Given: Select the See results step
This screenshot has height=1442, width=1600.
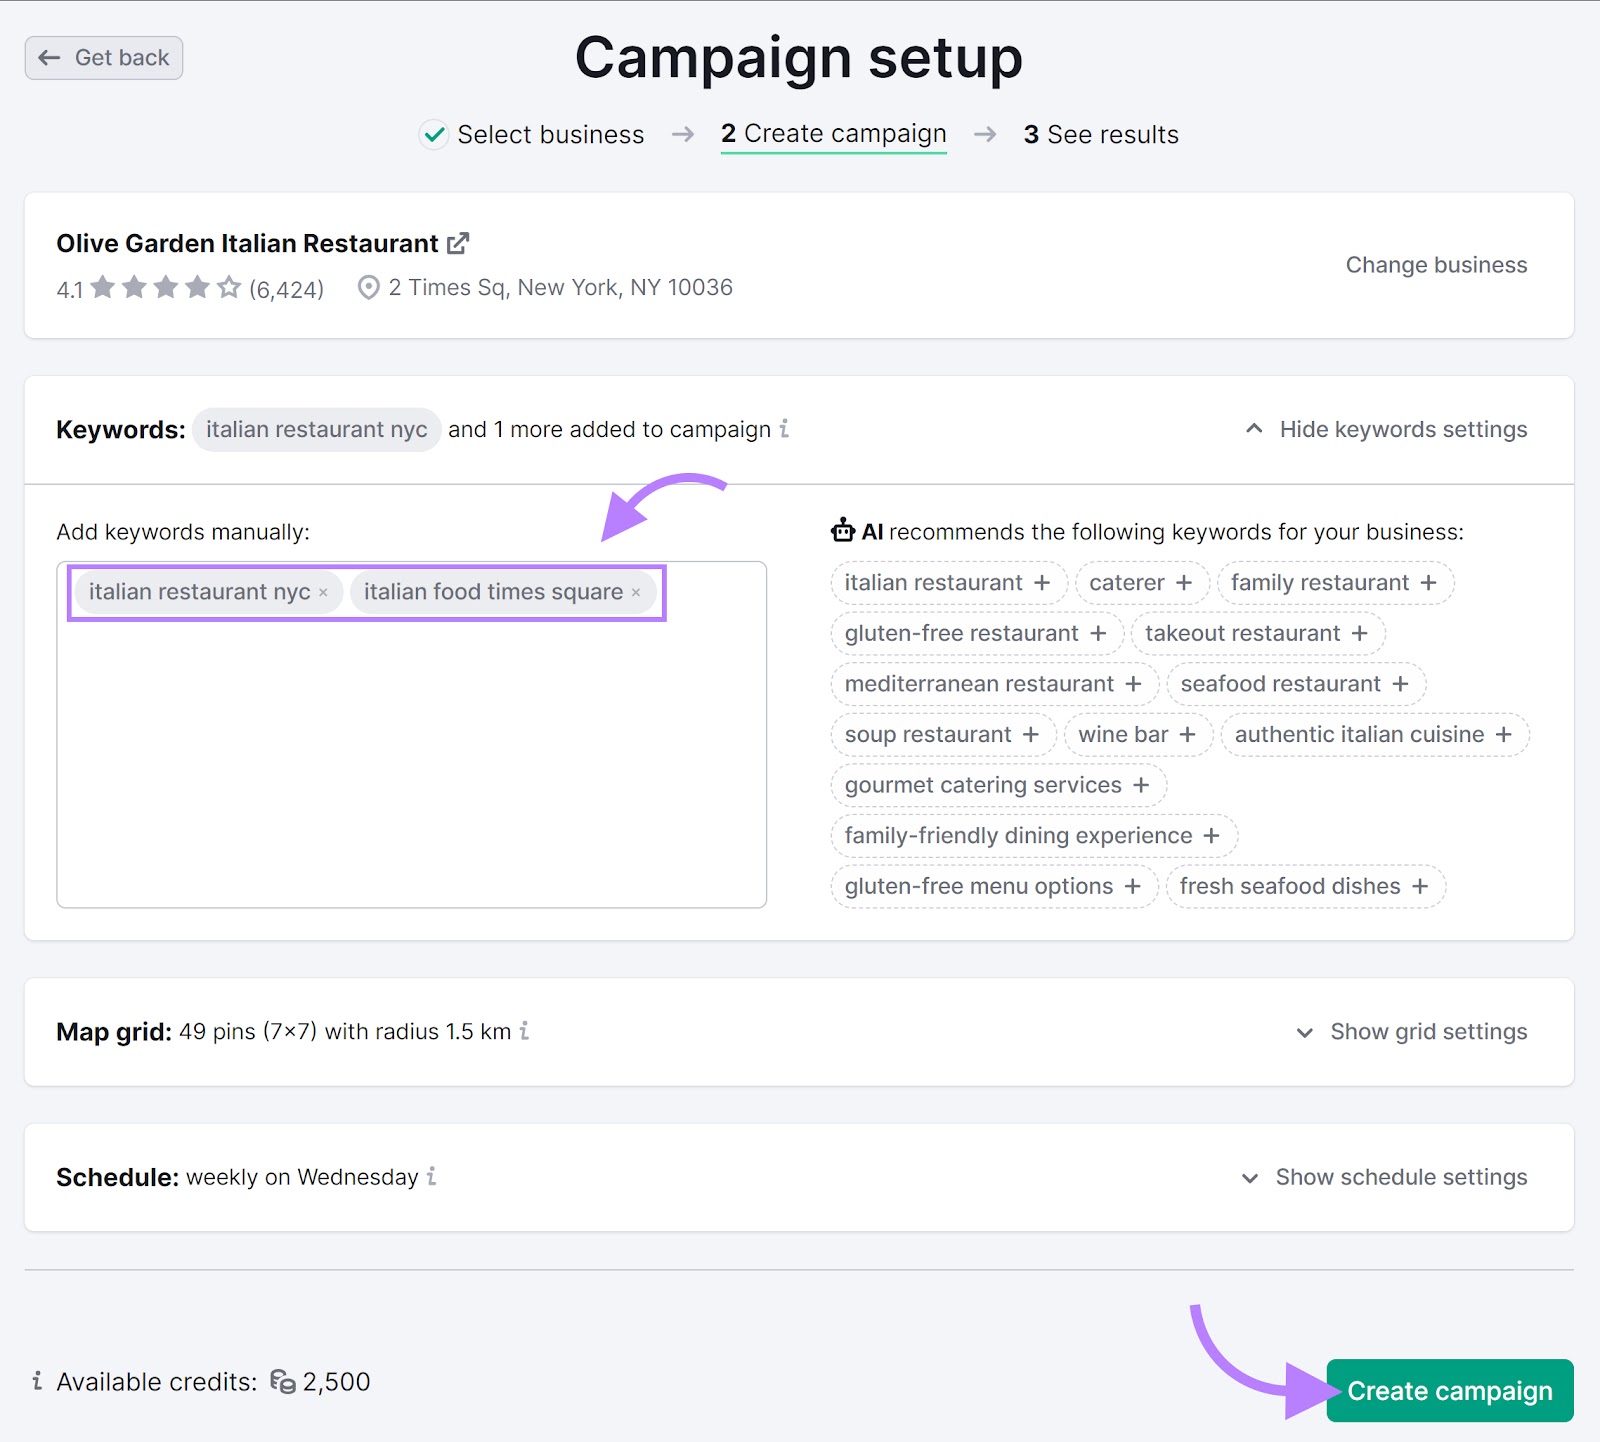Looking at the screenshot, I should 1101,135.
